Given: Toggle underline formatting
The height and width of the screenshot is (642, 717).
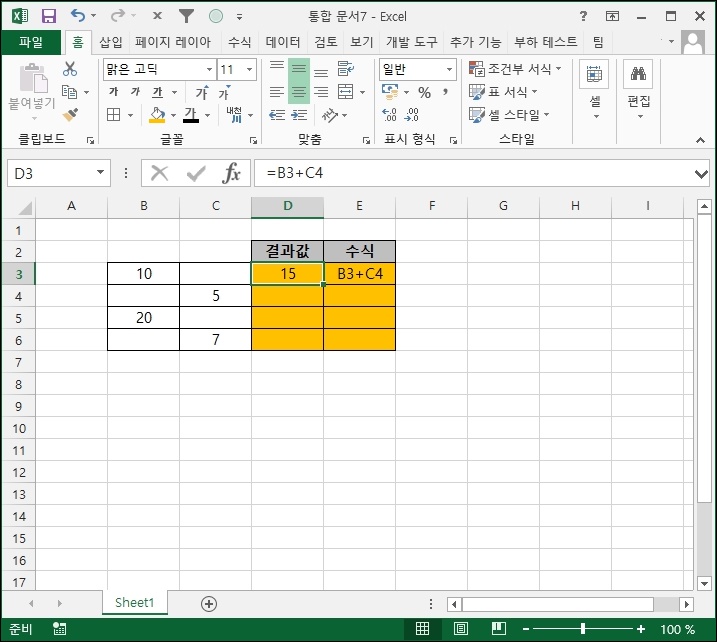Looking at the screenshot, I should click(x=157, y=92).
